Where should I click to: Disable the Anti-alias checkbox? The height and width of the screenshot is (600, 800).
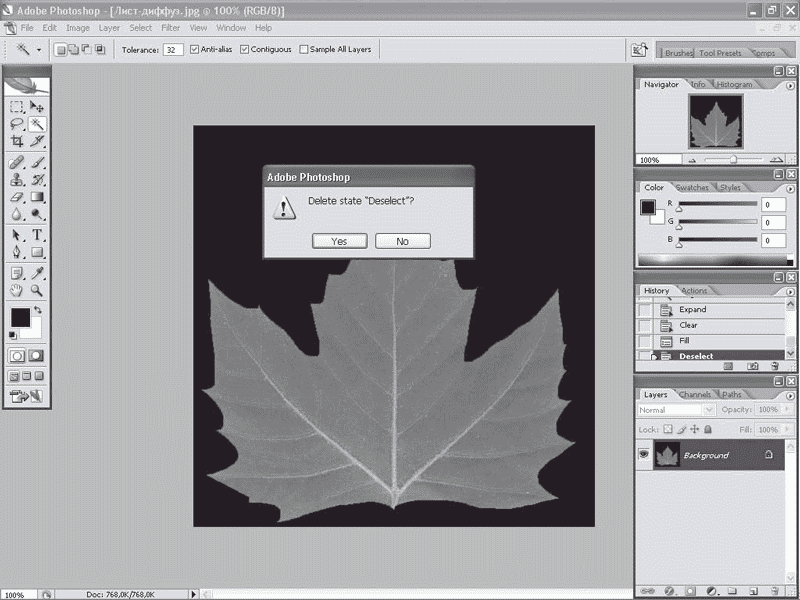pyautogui.click(x=194, y=48)
